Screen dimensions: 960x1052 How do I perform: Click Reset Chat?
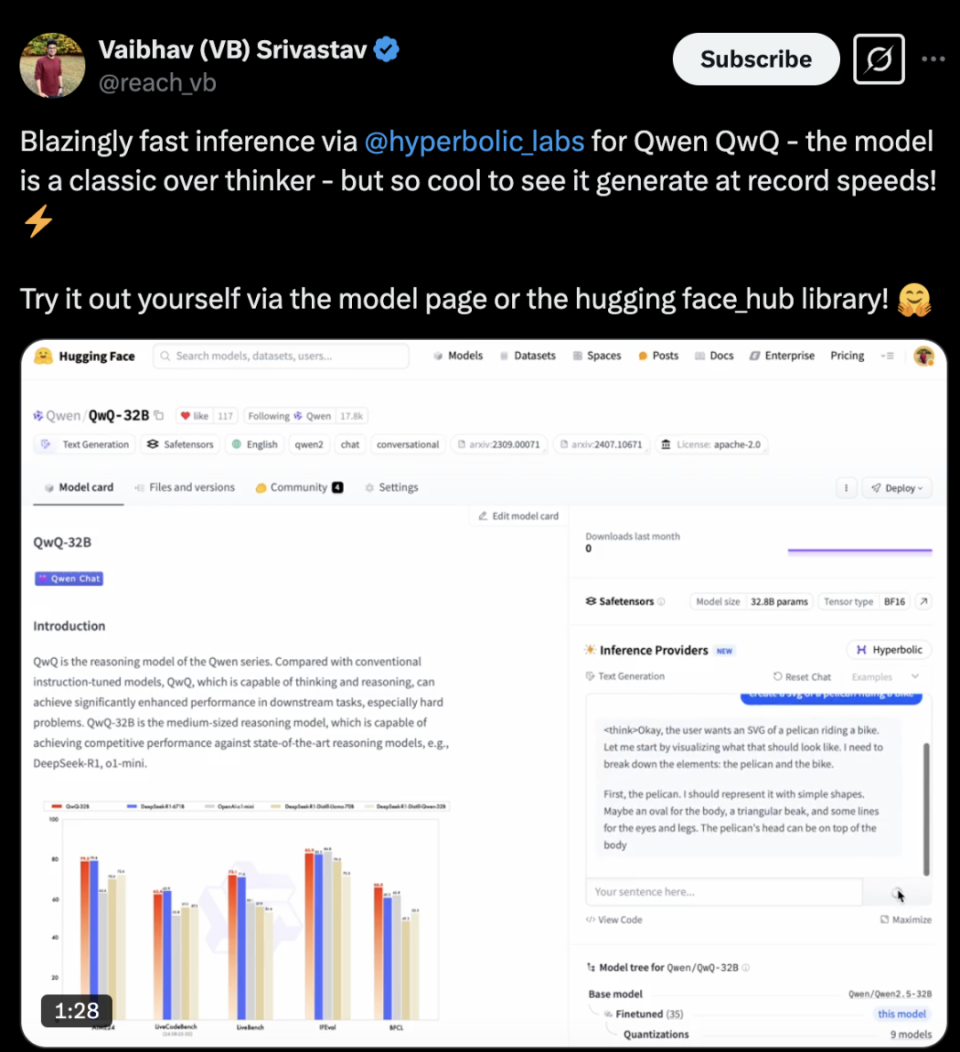tap(802, 677)
